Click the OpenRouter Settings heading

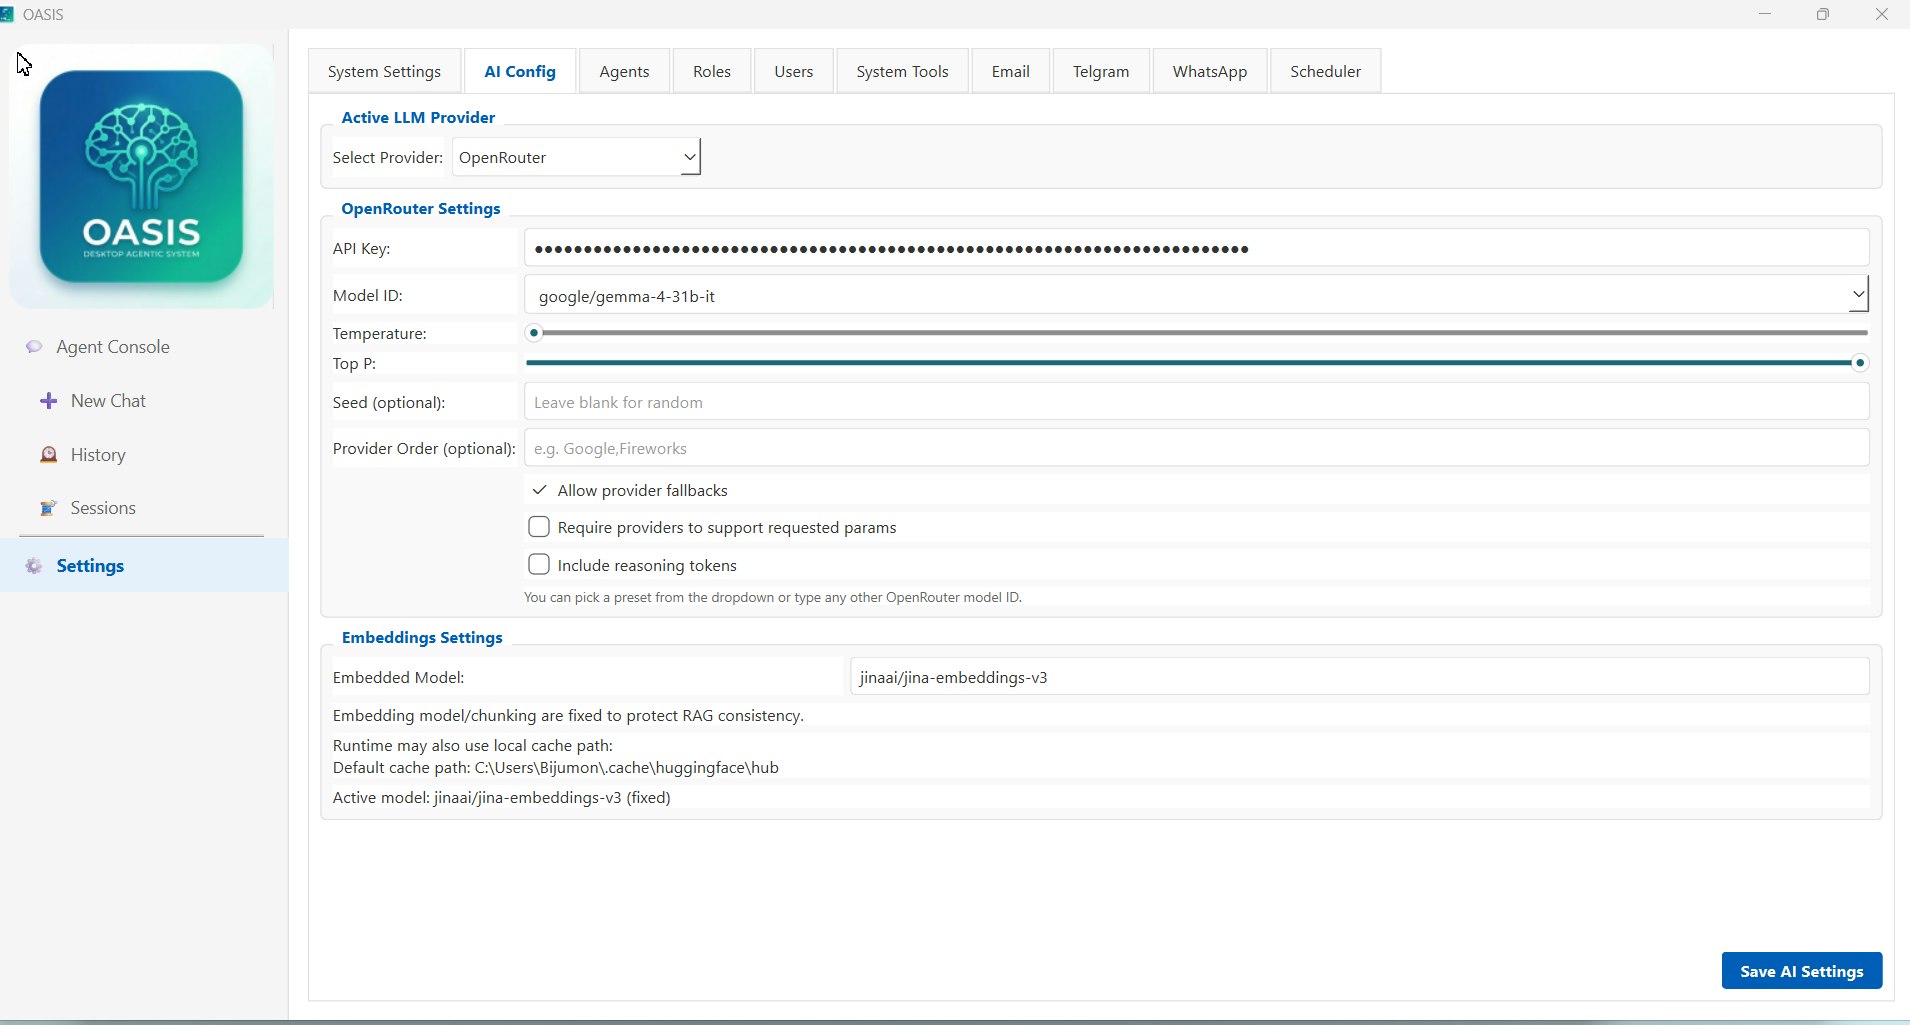[421, 208]
